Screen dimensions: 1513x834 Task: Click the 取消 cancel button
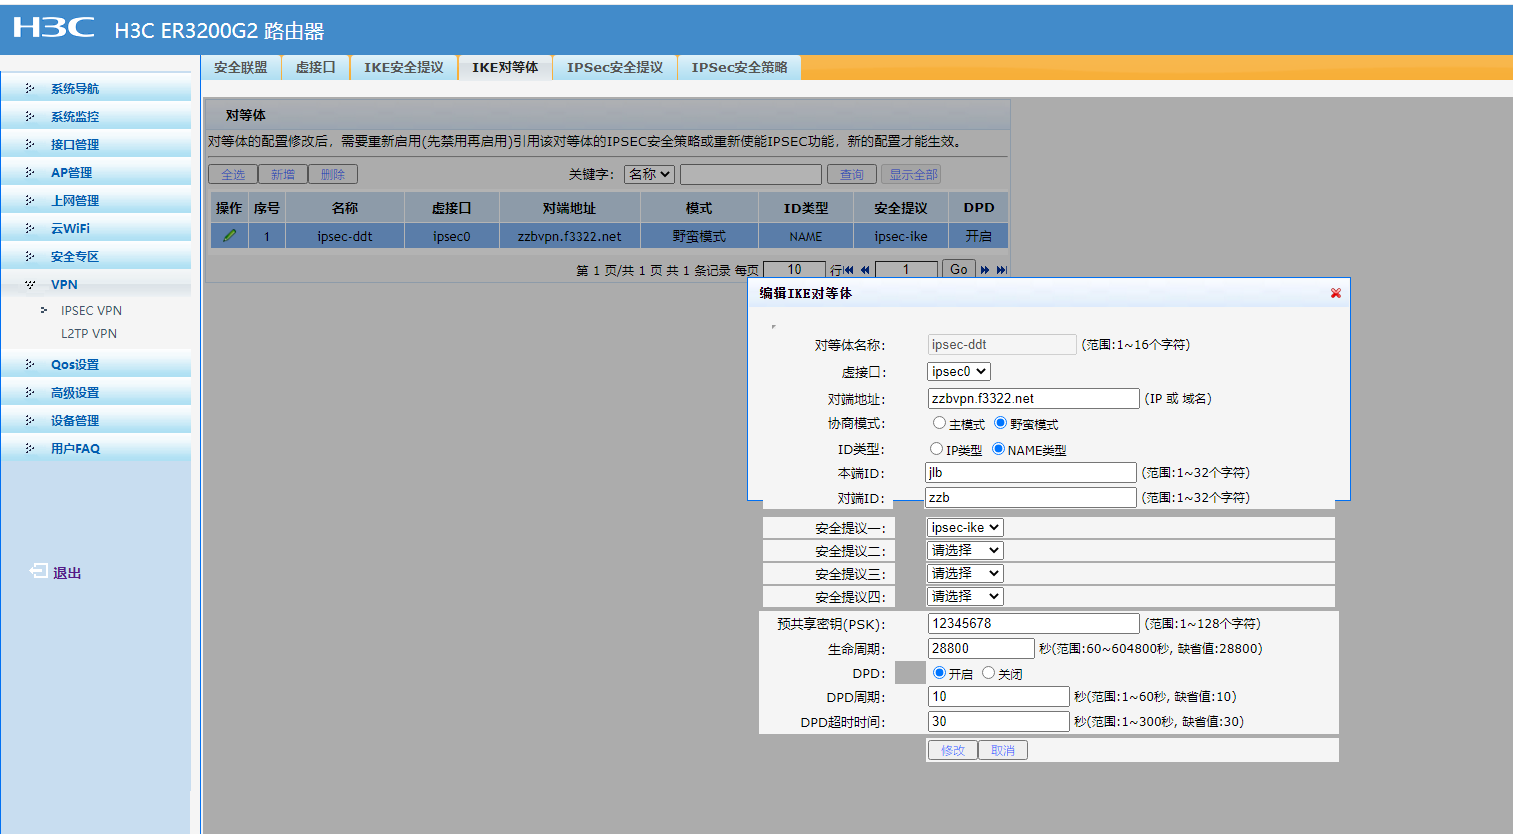(1002, 750)
